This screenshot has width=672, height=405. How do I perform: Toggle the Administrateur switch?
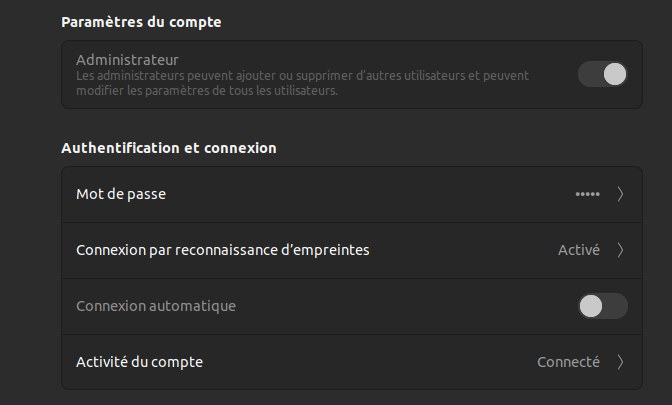(602, 74)
